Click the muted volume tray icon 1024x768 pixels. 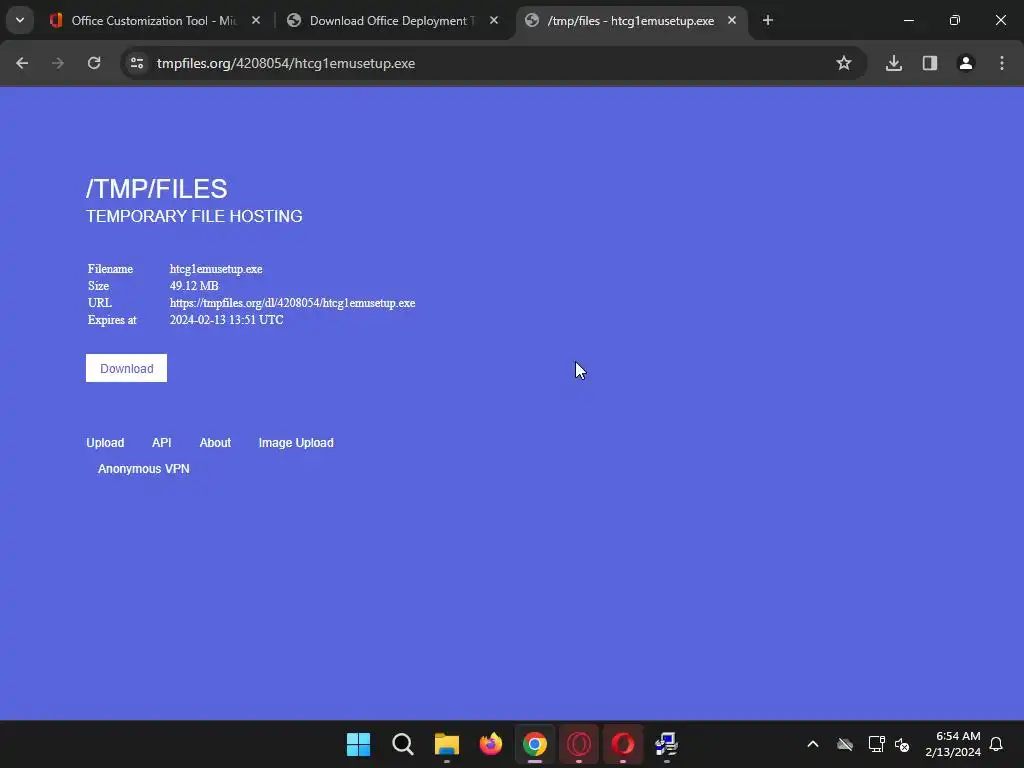coord(903,744)
